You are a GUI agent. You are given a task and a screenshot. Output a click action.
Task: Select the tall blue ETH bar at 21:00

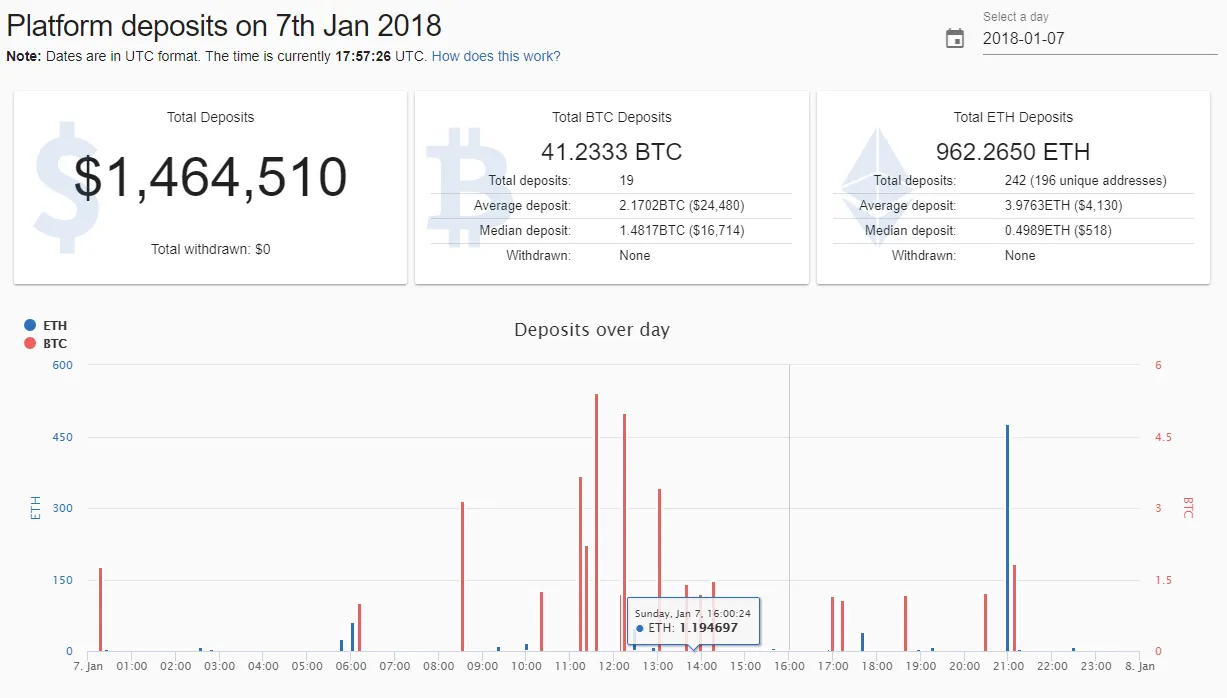pyautogui.click(x=1008, y=538)
